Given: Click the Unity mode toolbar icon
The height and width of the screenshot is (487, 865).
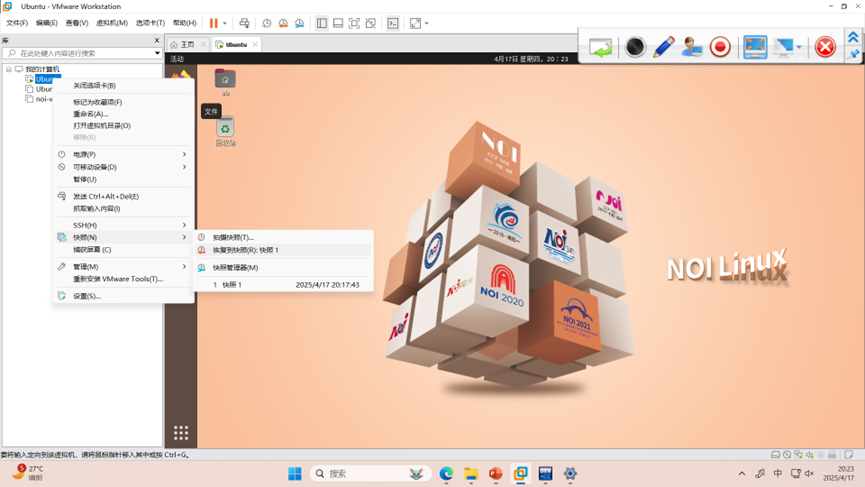Looking at the screenshot, I should (371, 23).
